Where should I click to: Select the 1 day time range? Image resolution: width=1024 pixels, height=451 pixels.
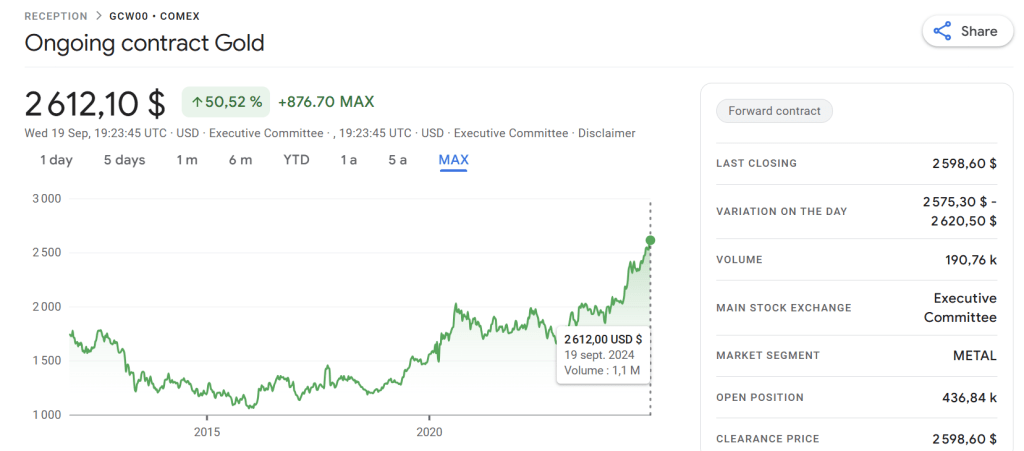56,160
